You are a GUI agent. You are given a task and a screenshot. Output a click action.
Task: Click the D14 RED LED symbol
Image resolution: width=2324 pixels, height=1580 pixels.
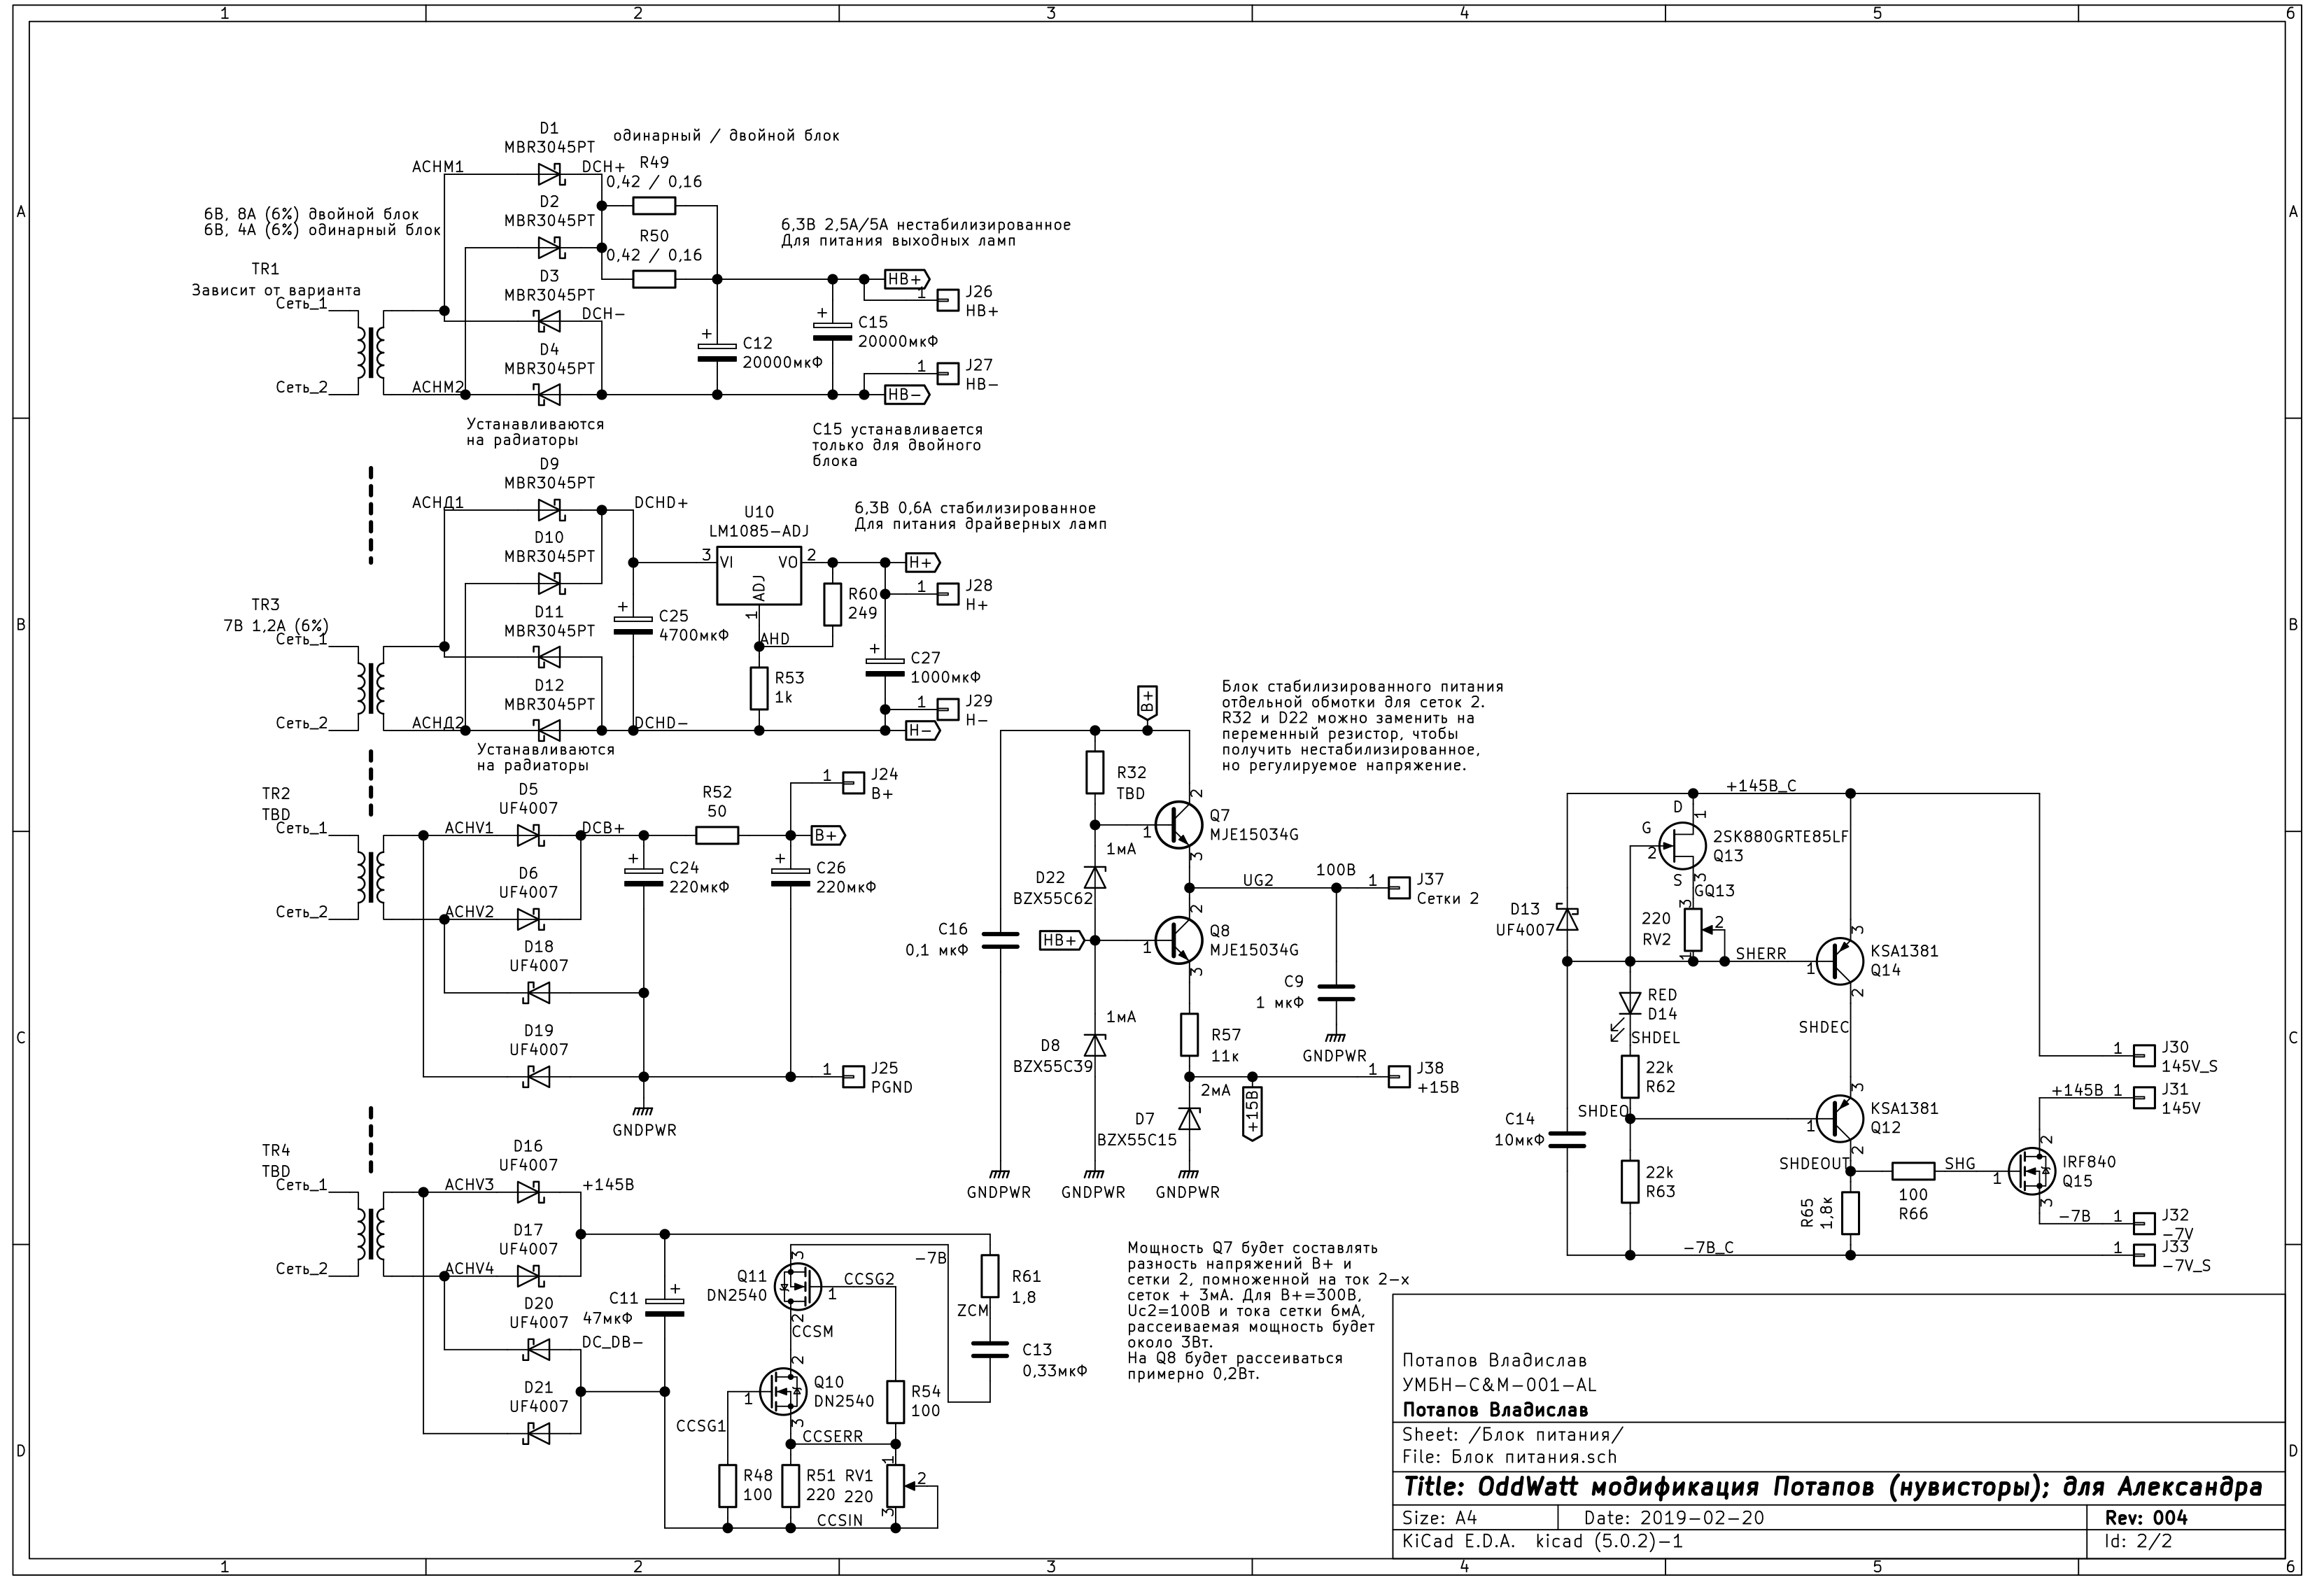point(1630,1002)
